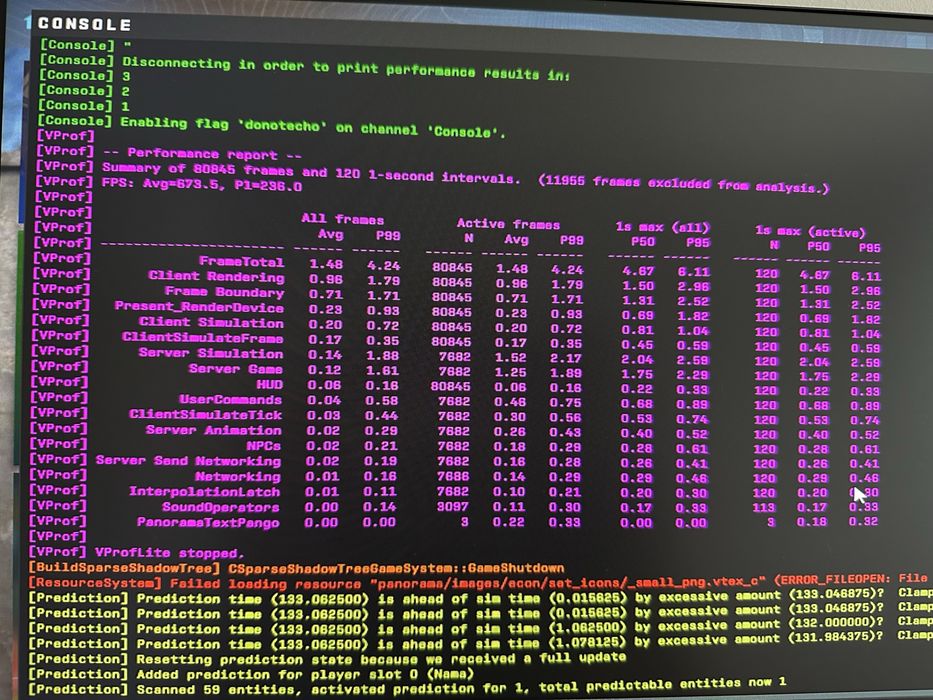
Task: Select the Present_RenderDevice row label
Action: (199, 307)
